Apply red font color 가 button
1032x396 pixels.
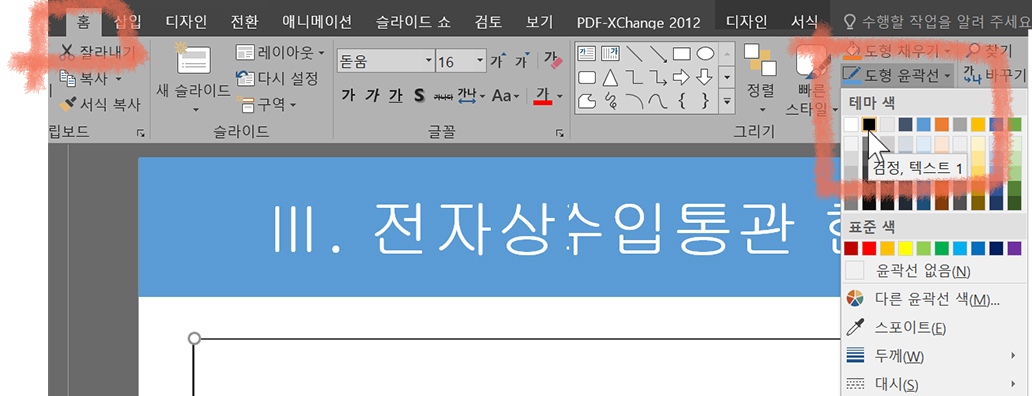click(x=543, y=96)
